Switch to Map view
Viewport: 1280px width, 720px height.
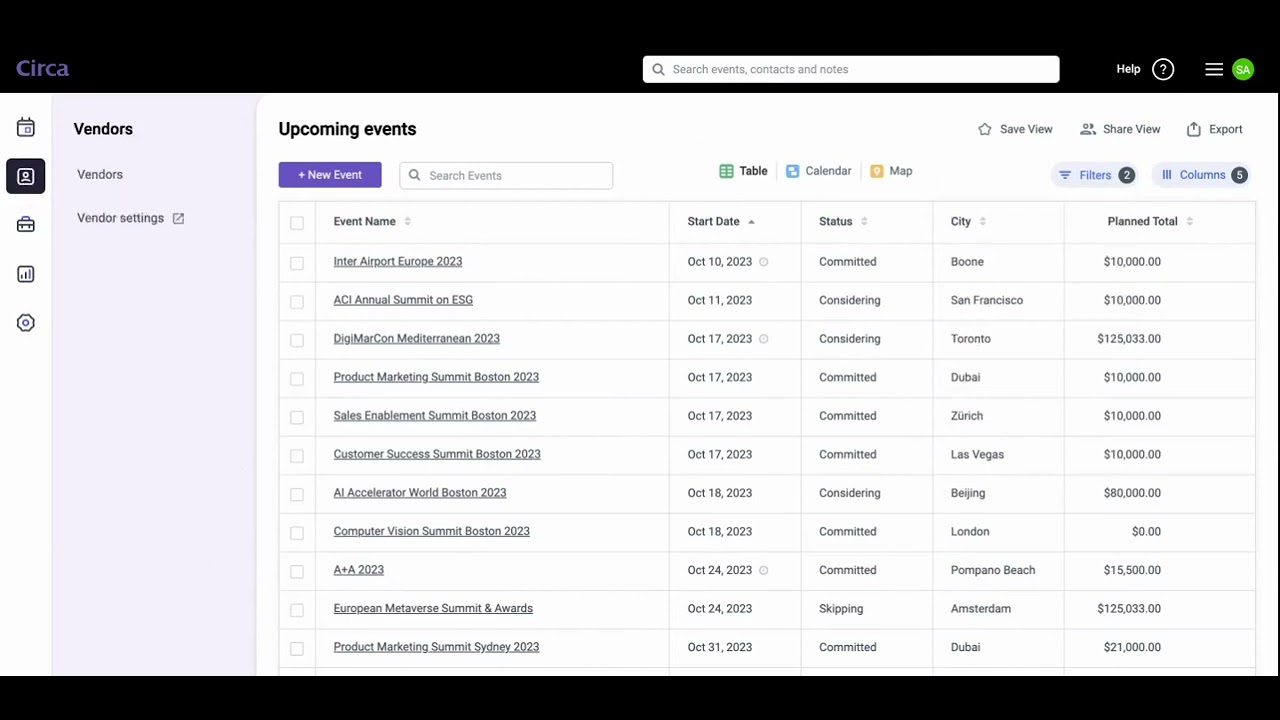tap(891, 171)
